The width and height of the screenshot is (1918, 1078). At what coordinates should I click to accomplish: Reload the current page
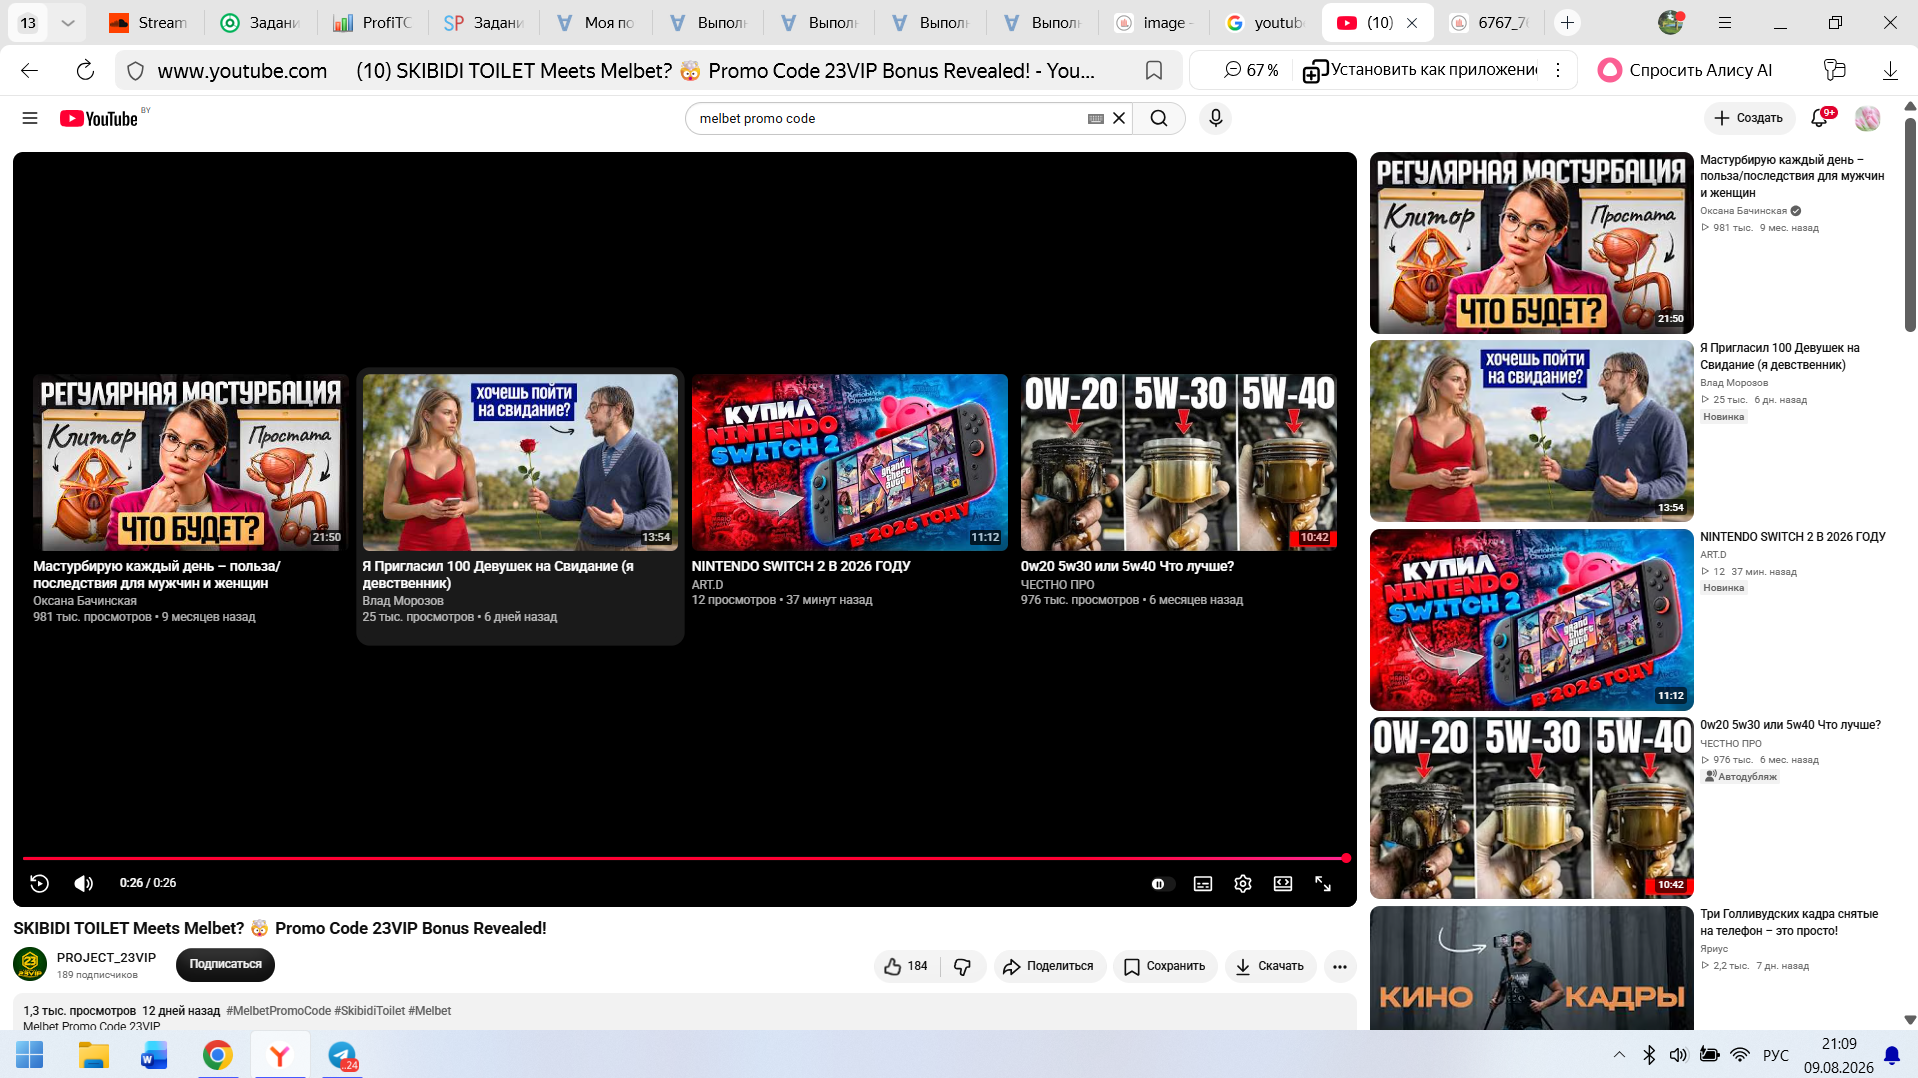click(85, 70)
